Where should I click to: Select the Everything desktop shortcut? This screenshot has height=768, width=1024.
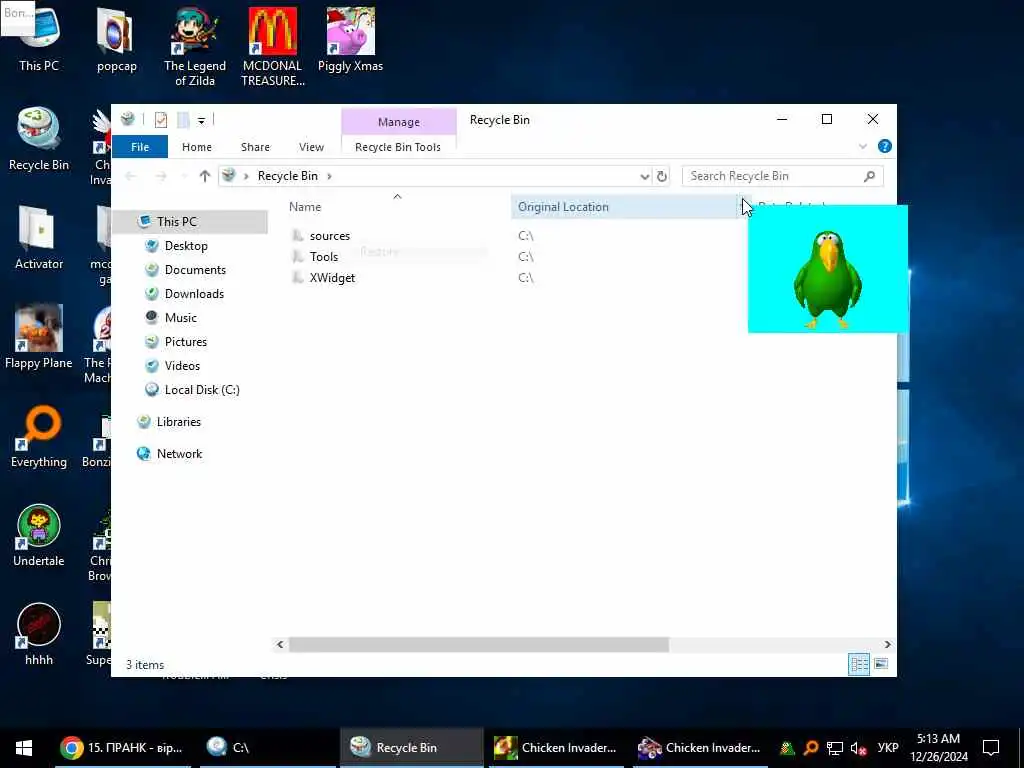coord(39,436)
